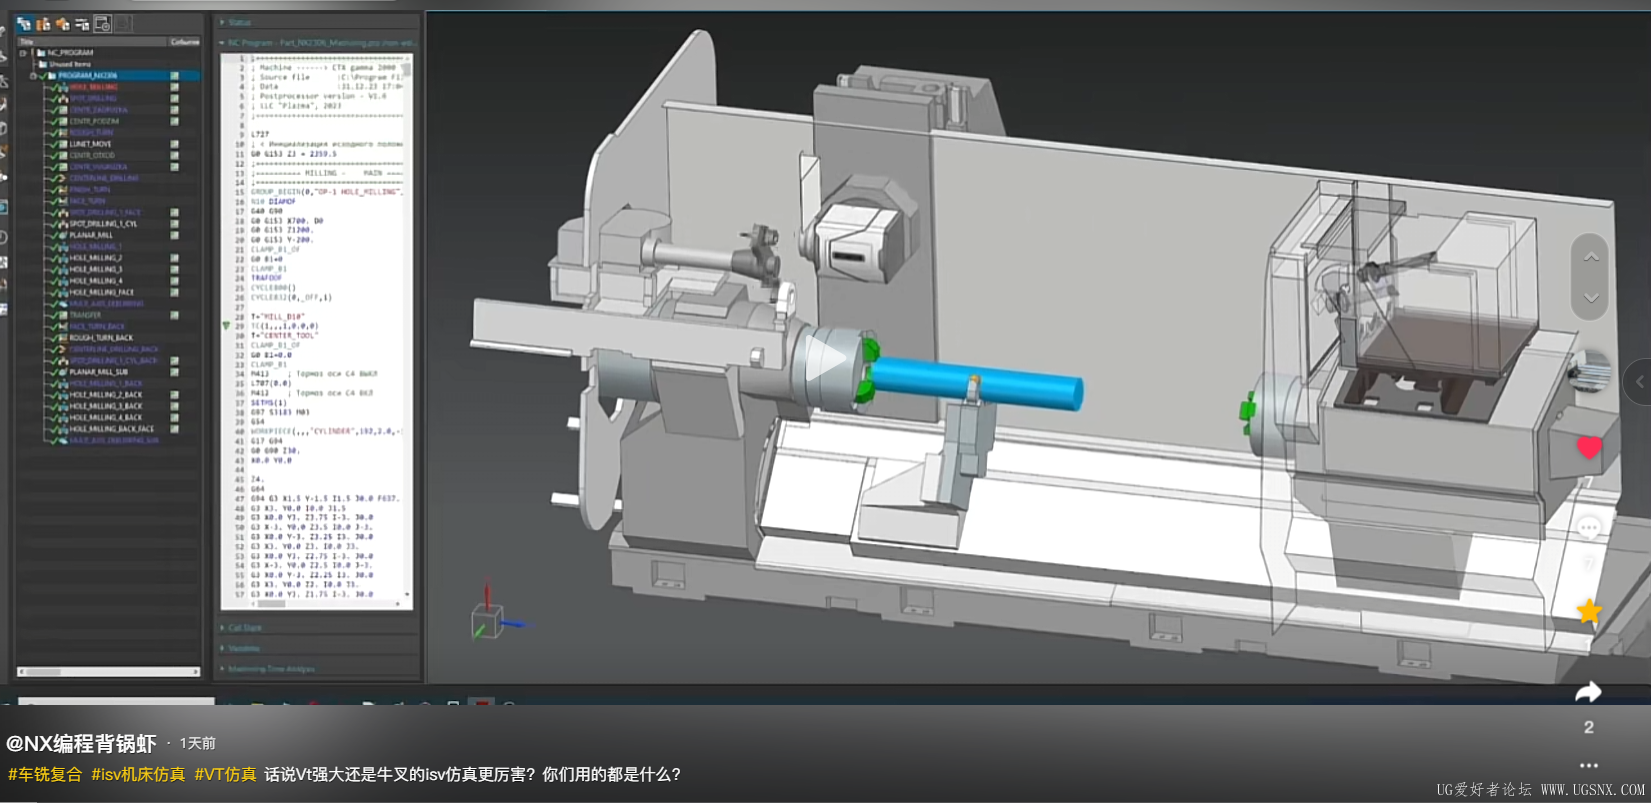Click the first Program Order view icon in navigator toolbar
The height and width of the screenshot is (803, 1651).
pyautogui.click(x=24, y=23)
